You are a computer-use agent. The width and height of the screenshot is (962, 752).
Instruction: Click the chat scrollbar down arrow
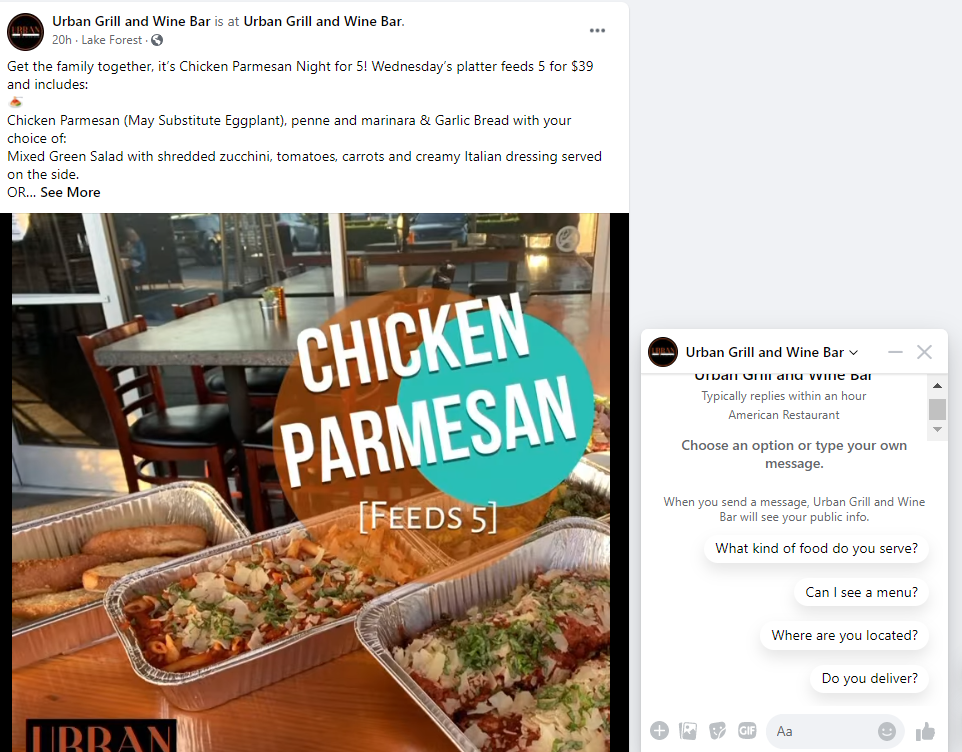(x=937, y=429)
